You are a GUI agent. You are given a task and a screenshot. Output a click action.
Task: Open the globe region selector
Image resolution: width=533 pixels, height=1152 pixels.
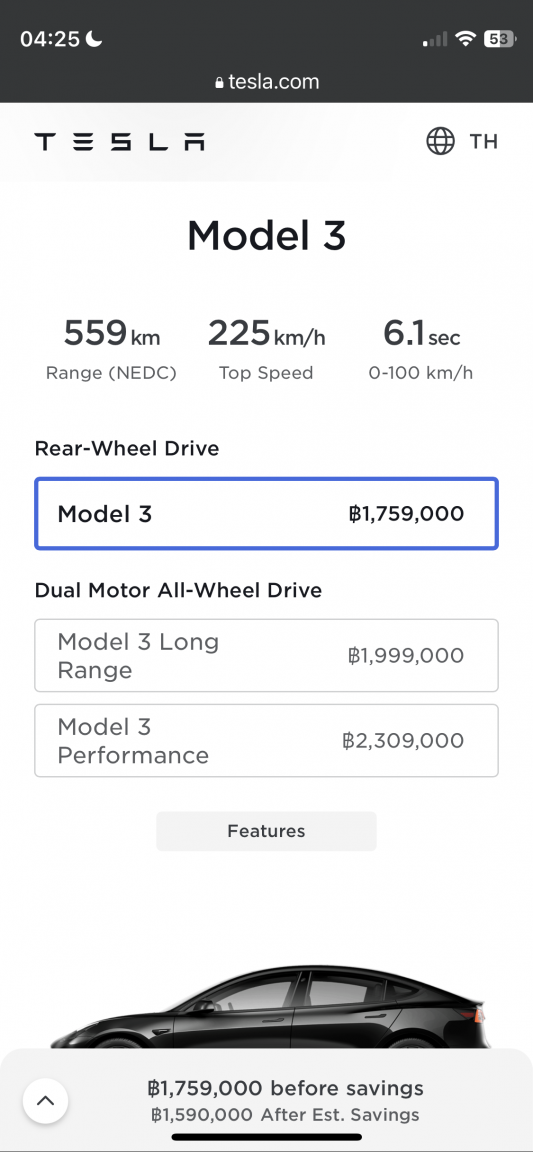(x=440, y=141)
